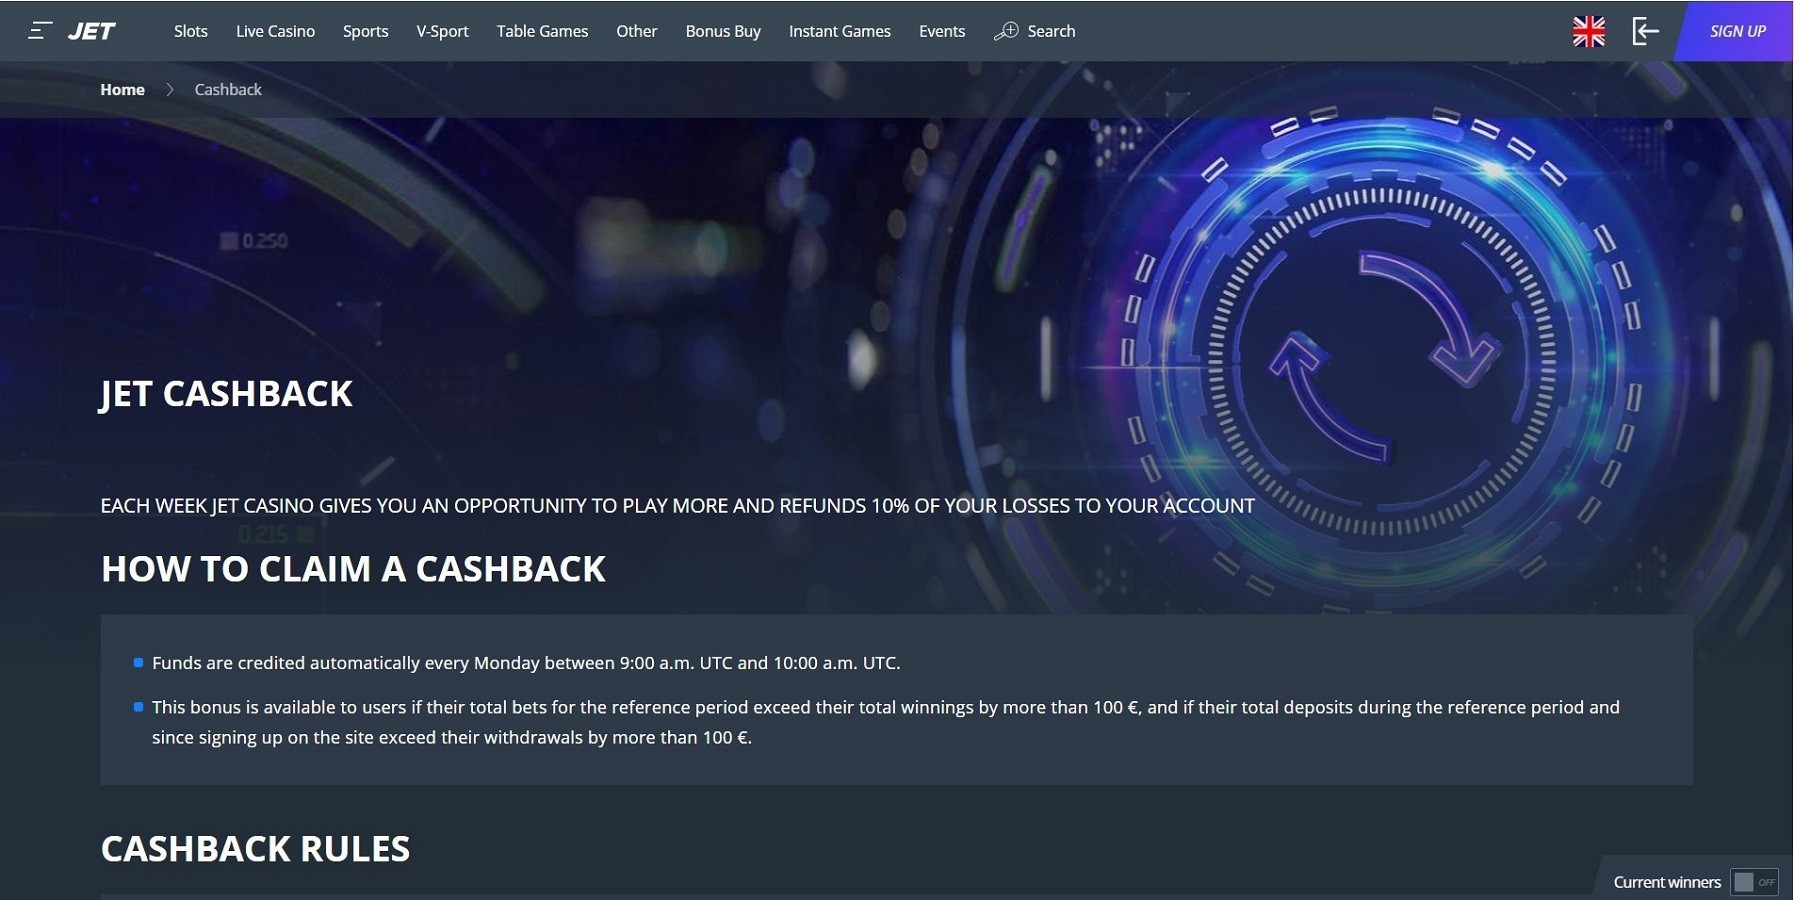Click the JET logo
The width and height of the screenshot is (1794, 900).
(x=92, y=31)
